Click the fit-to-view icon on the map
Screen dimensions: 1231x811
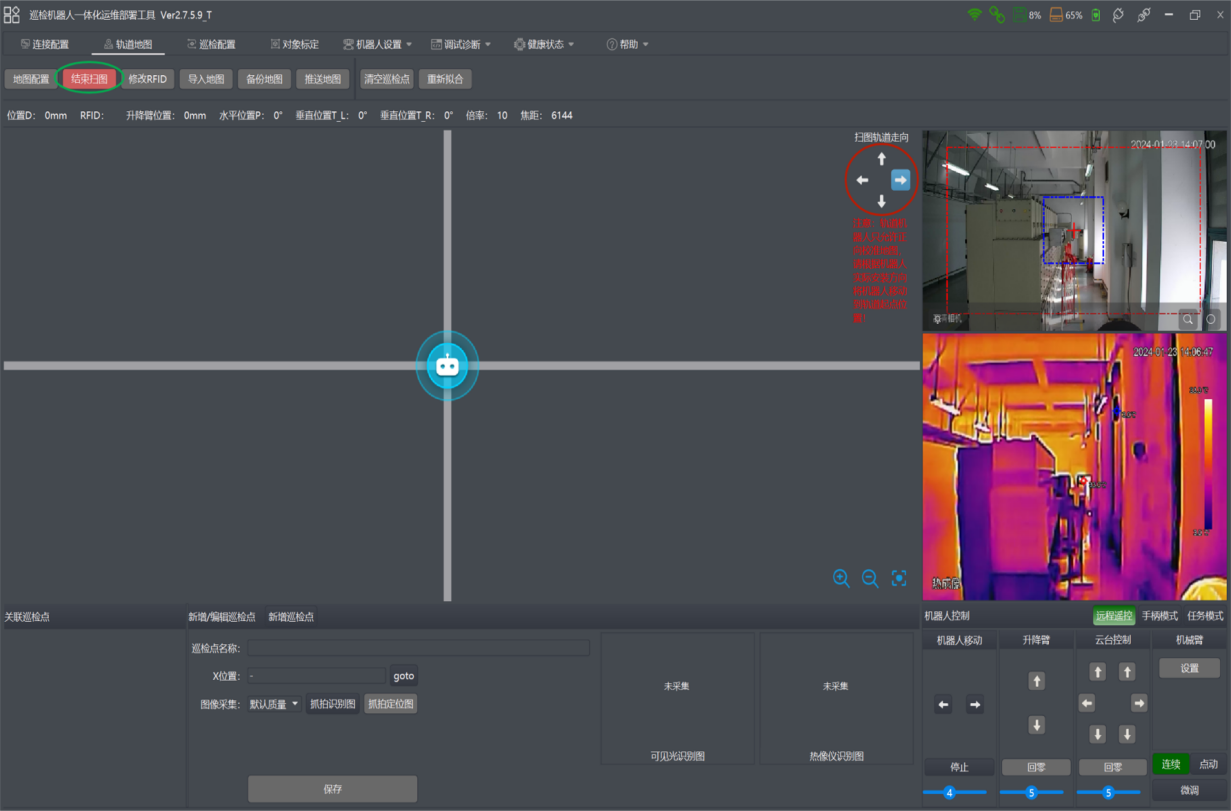click(x=899, y=578)
